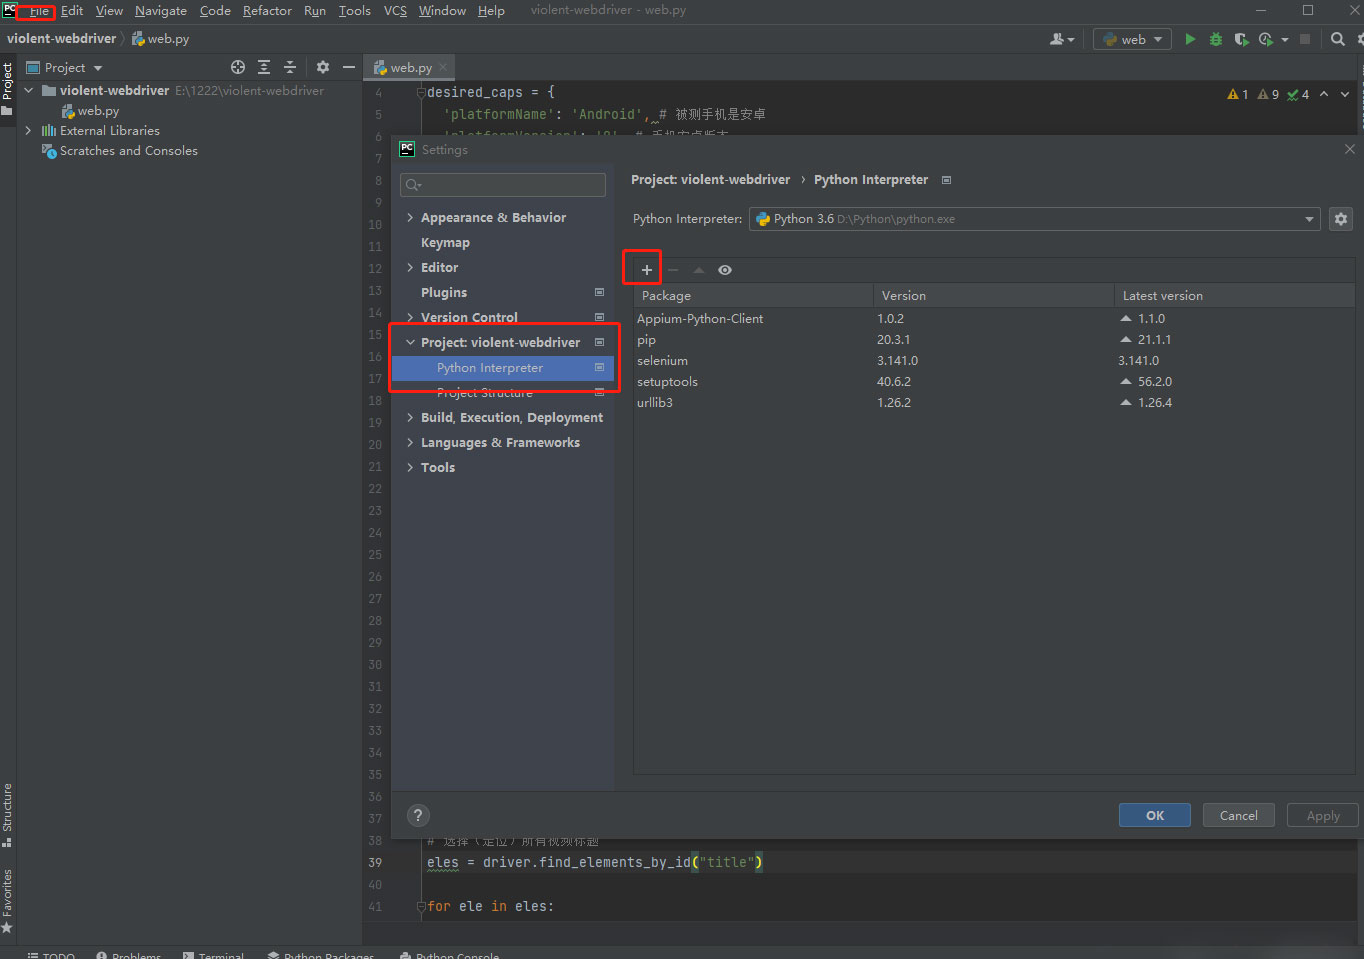Select Scratches and Consoles tree item
1364x959 pixels.
(128, 150)
